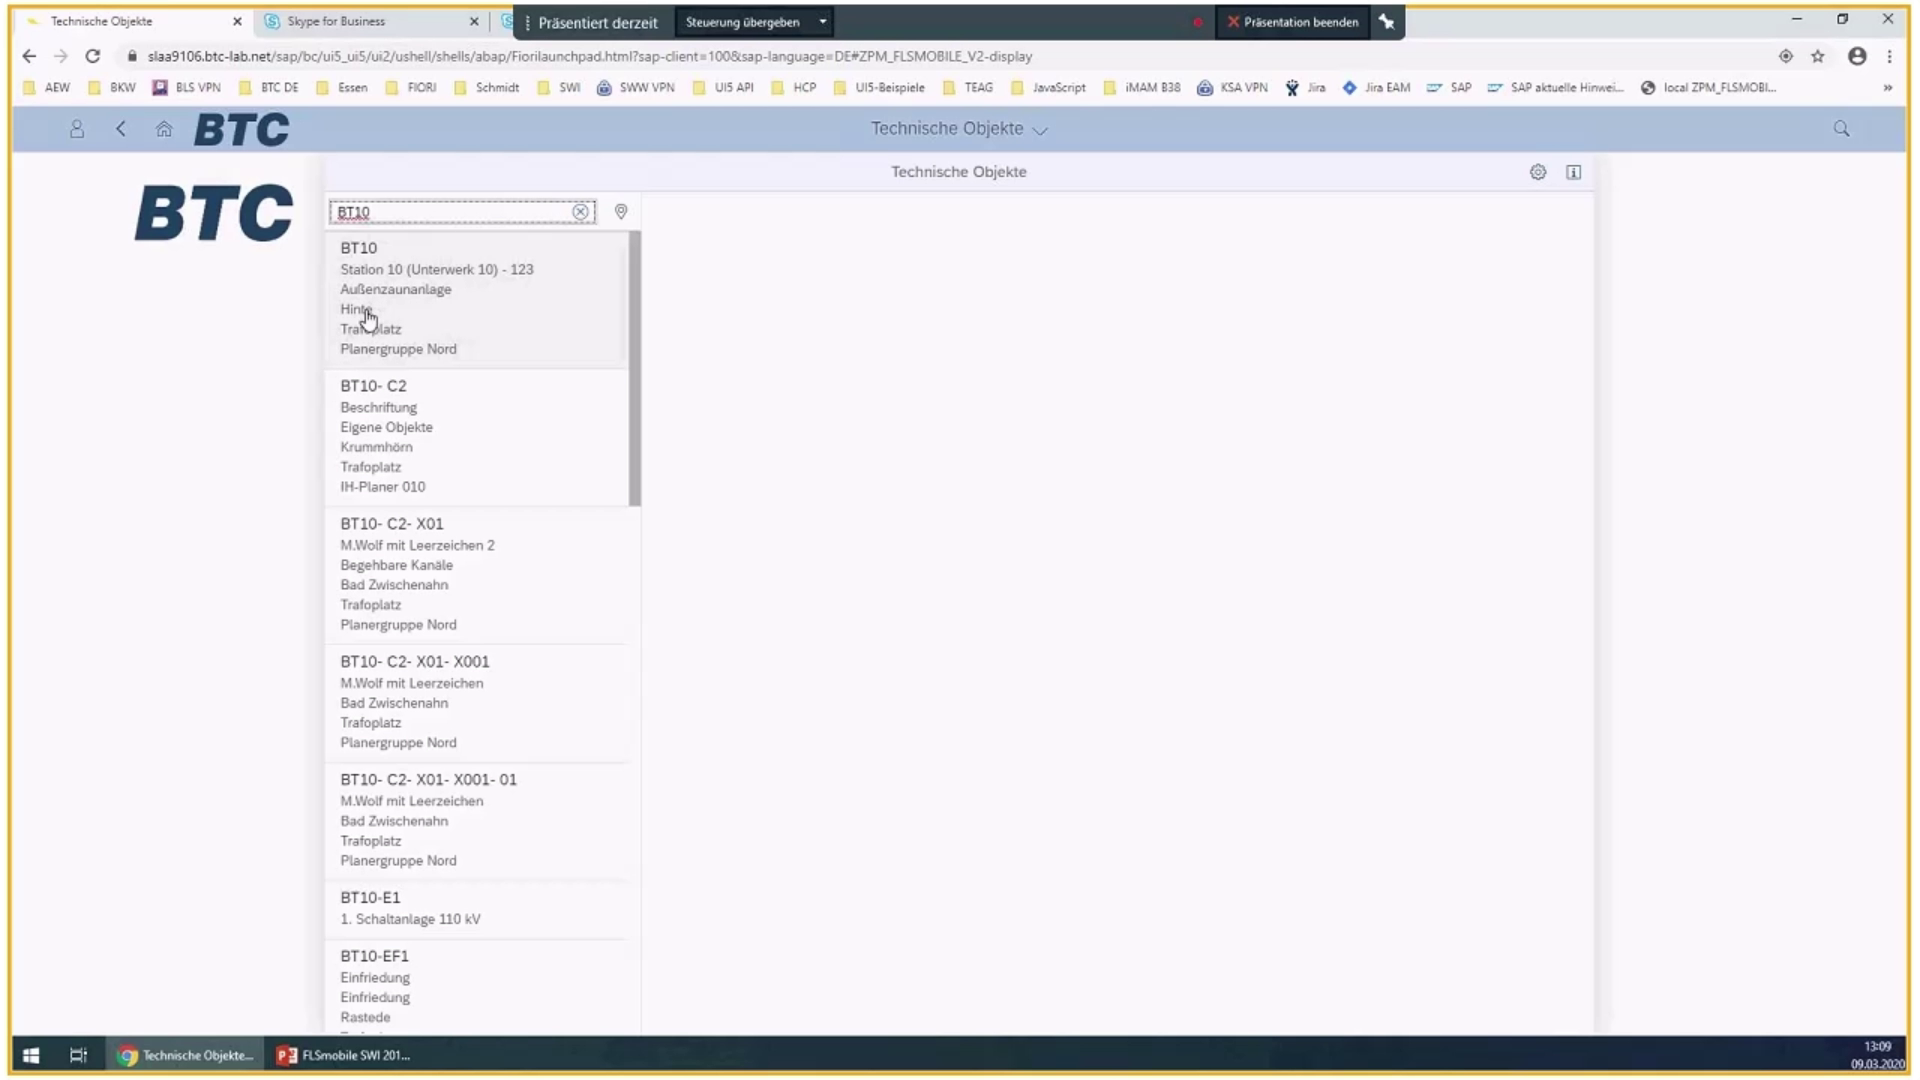This screenshot has width=1920, height=1080.
Task: Open the user profile icon in Fiori shell
Action: pyautogui.click(x=77, y=129)
